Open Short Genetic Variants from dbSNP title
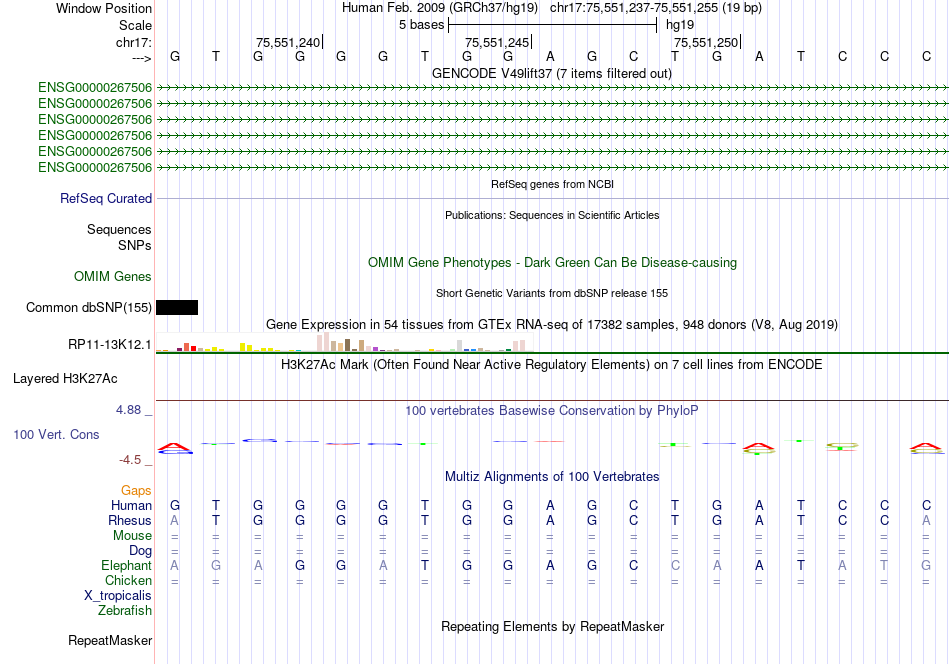The width and height of the screenshot is (950, 664). point(552,293)
